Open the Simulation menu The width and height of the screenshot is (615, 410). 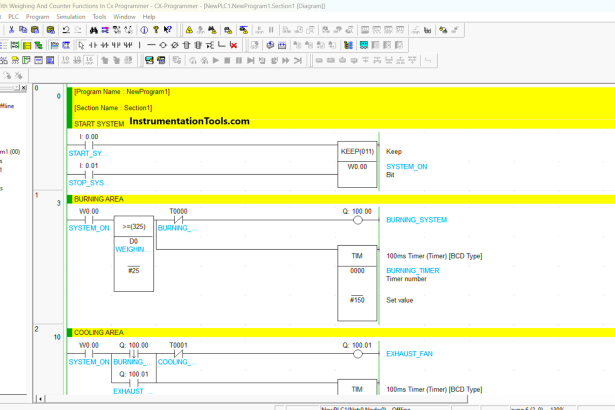point(70,17)
